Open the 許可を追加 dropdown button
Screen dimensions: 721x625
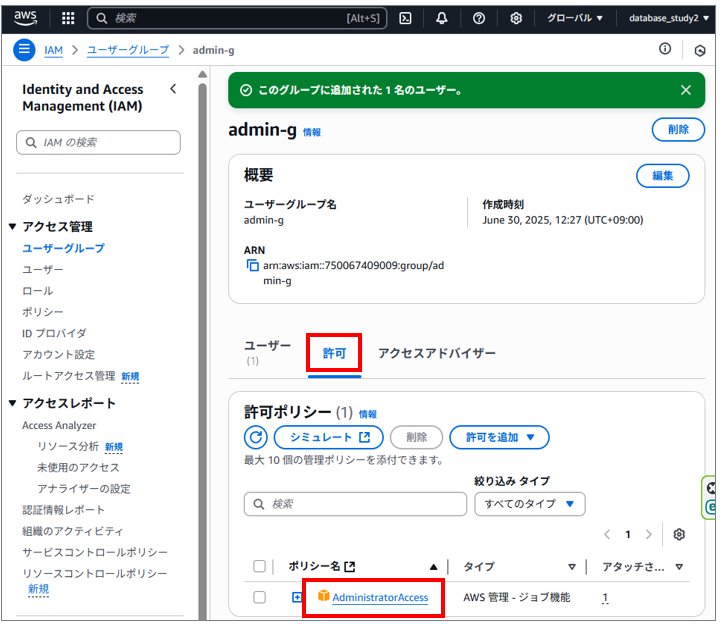(499, 437)
